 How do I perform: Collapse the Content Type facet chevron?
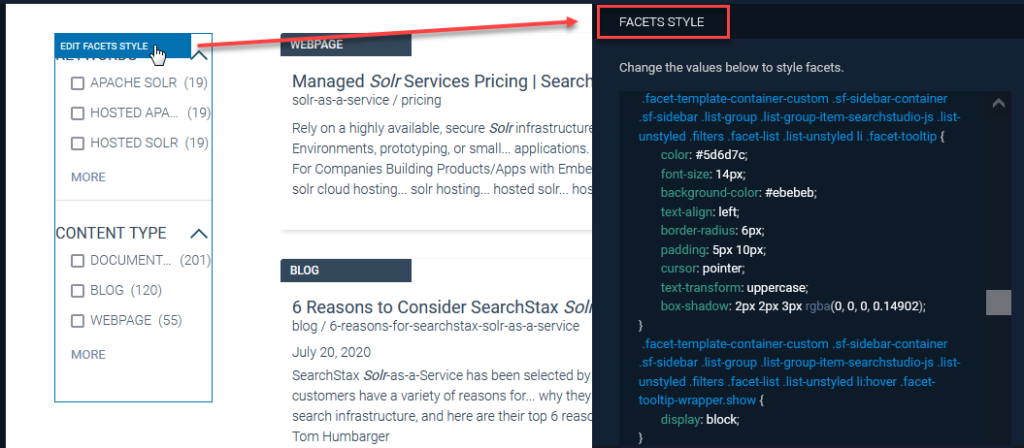[x=199, y=233]
